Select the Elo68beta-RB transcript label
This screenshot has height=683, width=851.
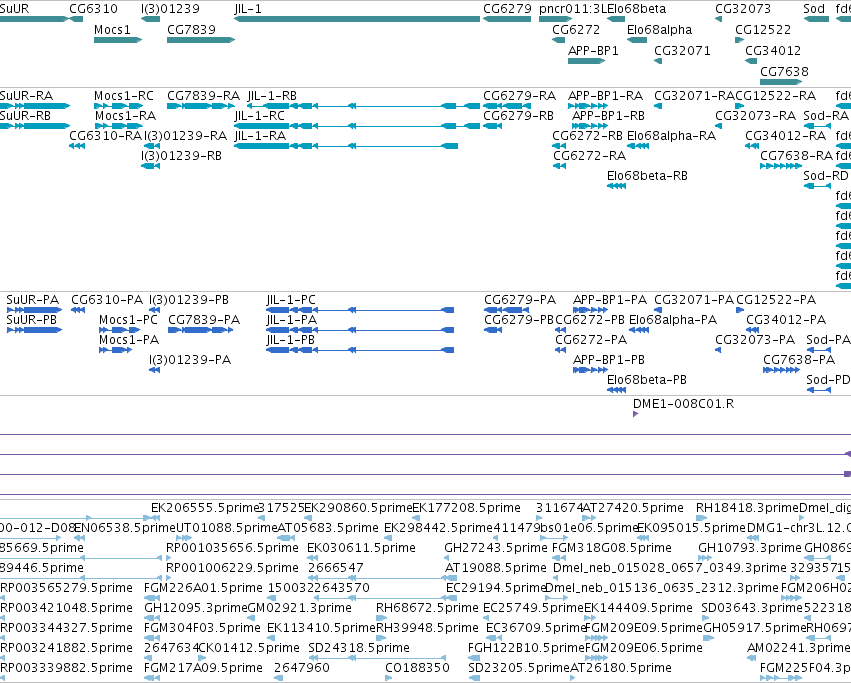pyautogui.click(x=647, y=176)
